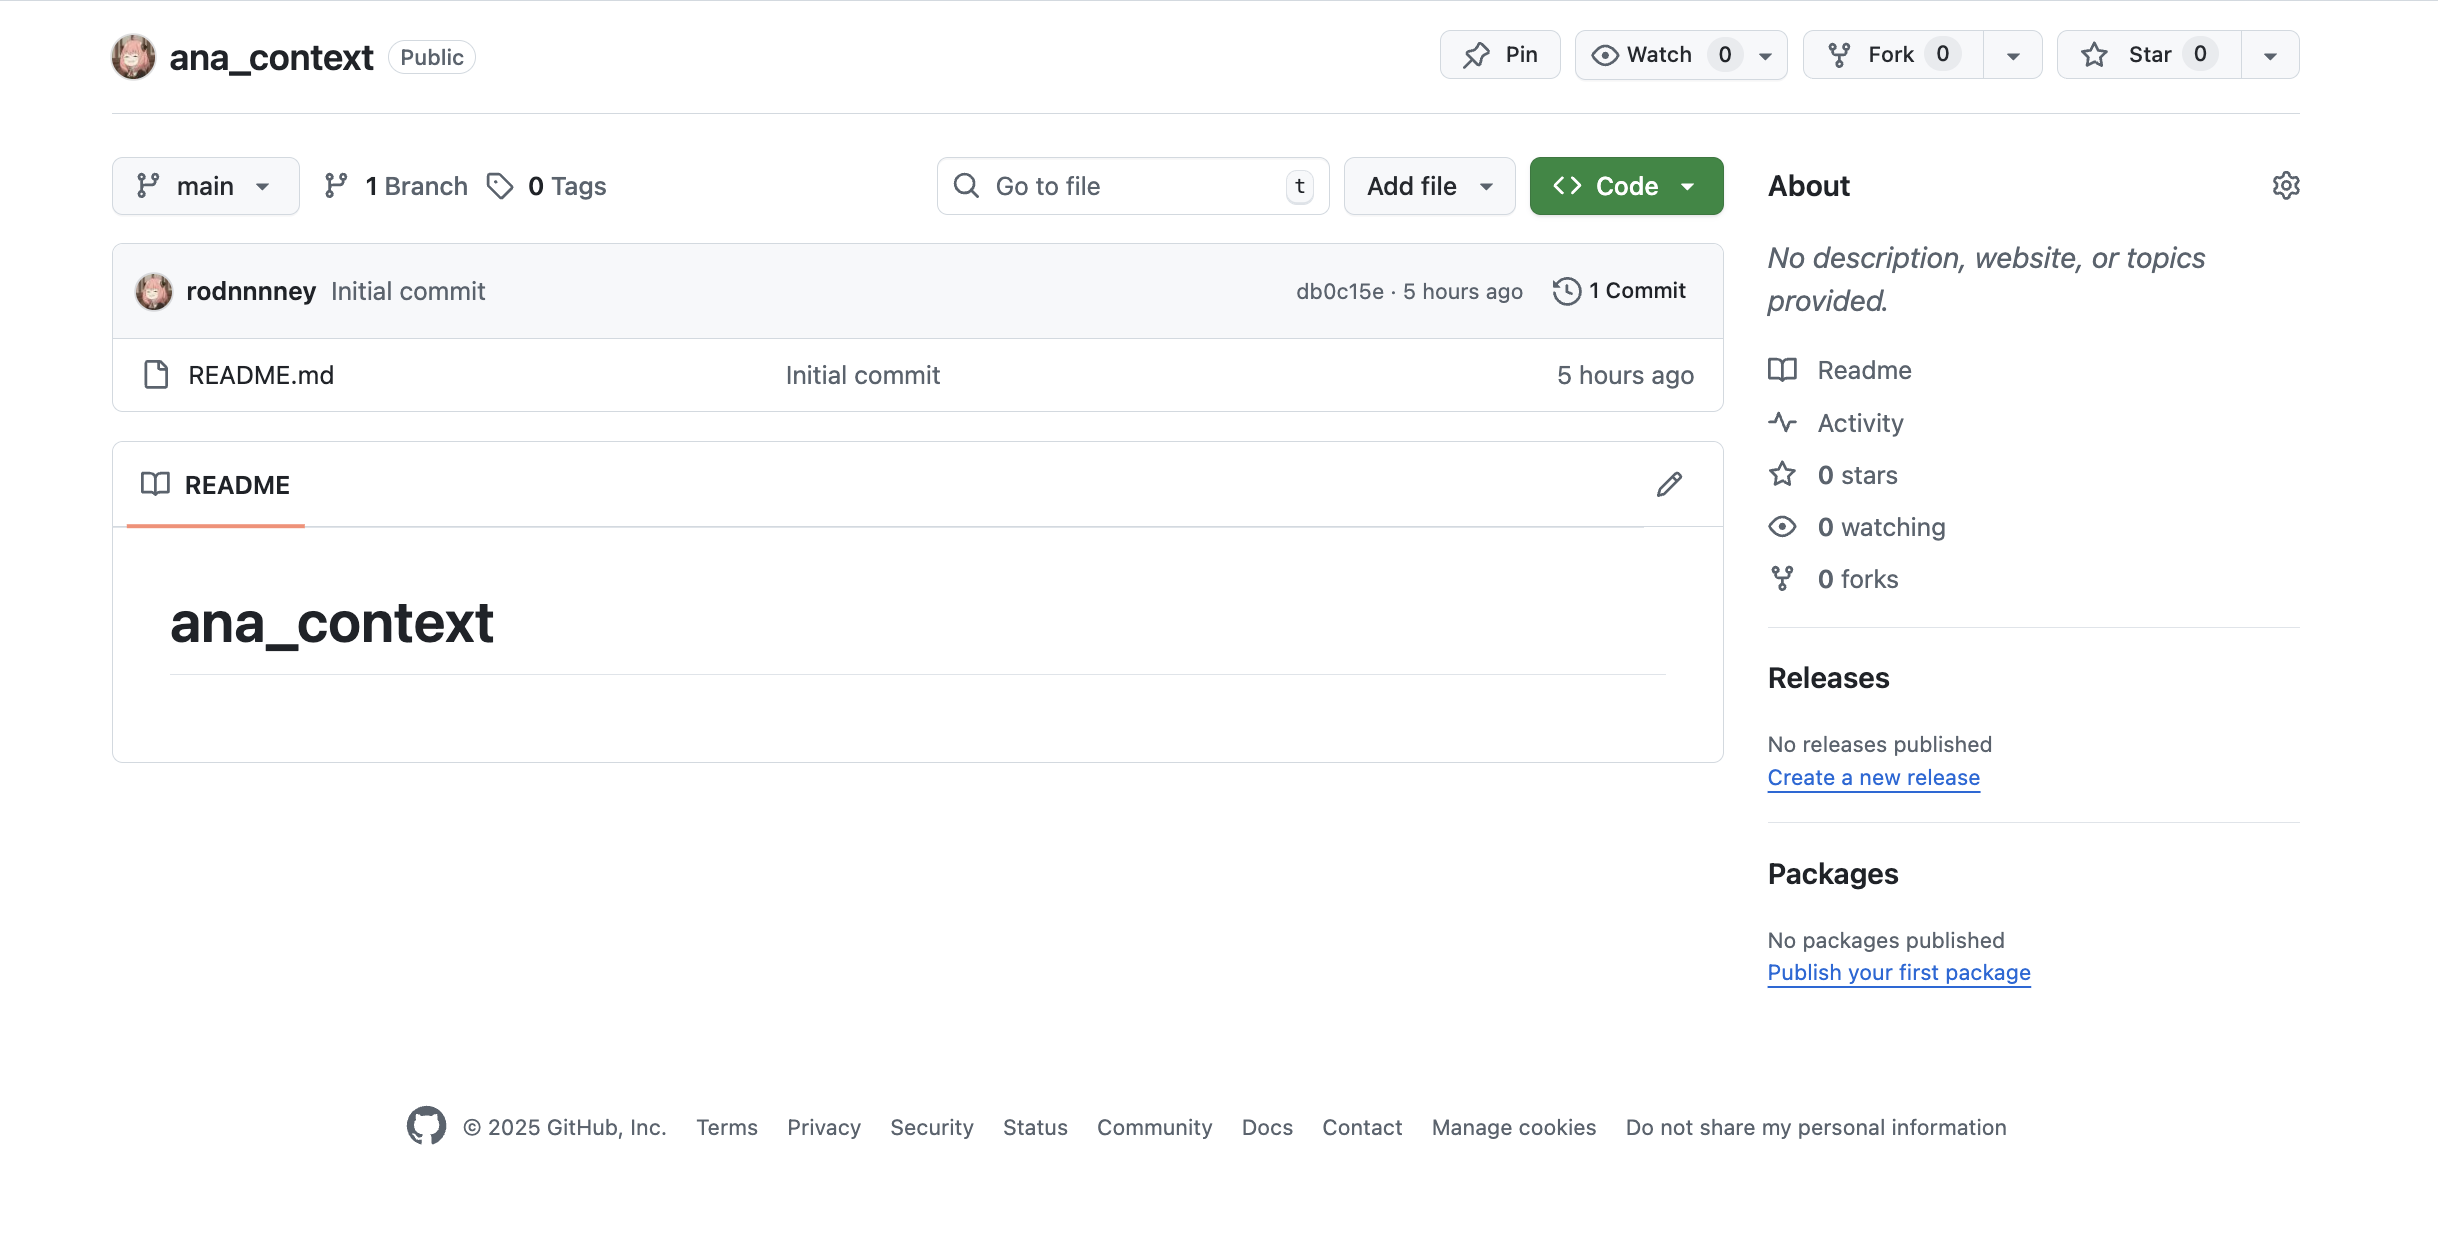Screen dimensions: 2438x1256
Task: Star the ana_context repository
Action: 2139,54
